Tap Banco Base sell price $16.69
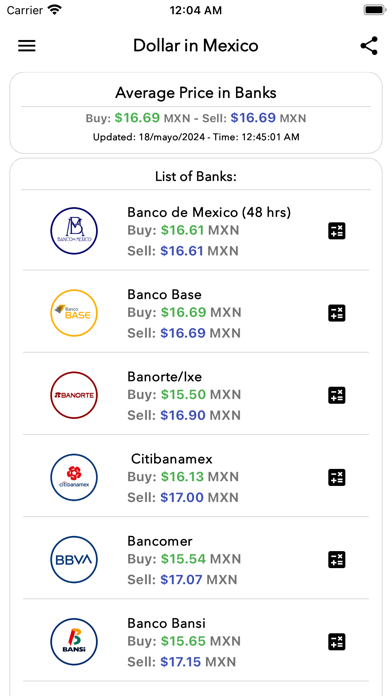Screen dimensions: 392x696 coord(183,333)
